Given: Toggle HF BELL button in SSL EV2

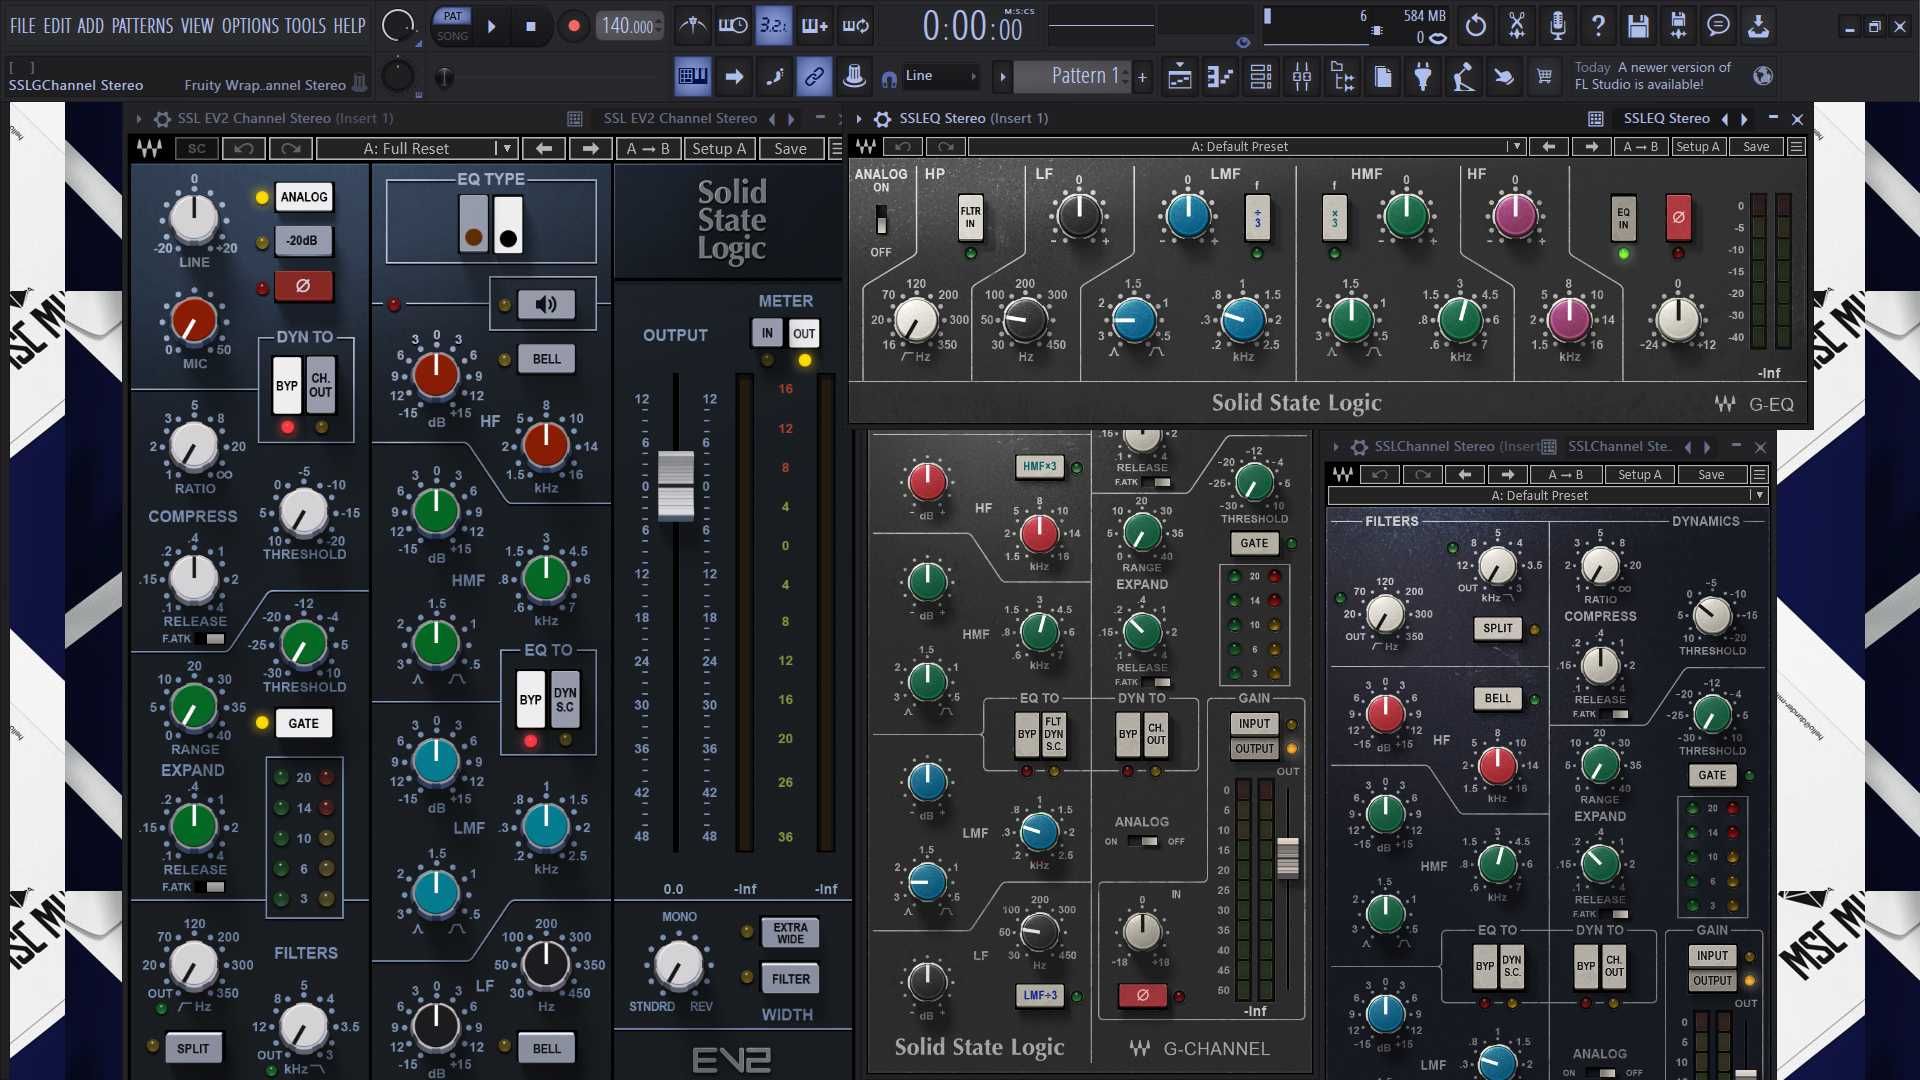Looking at the screenshot, I should pos(546,359).
